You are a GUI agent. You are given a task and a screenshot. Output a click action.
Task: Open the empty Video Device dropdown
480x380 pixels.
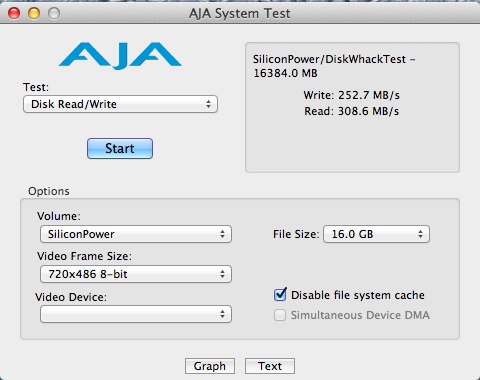click(136, 314)
